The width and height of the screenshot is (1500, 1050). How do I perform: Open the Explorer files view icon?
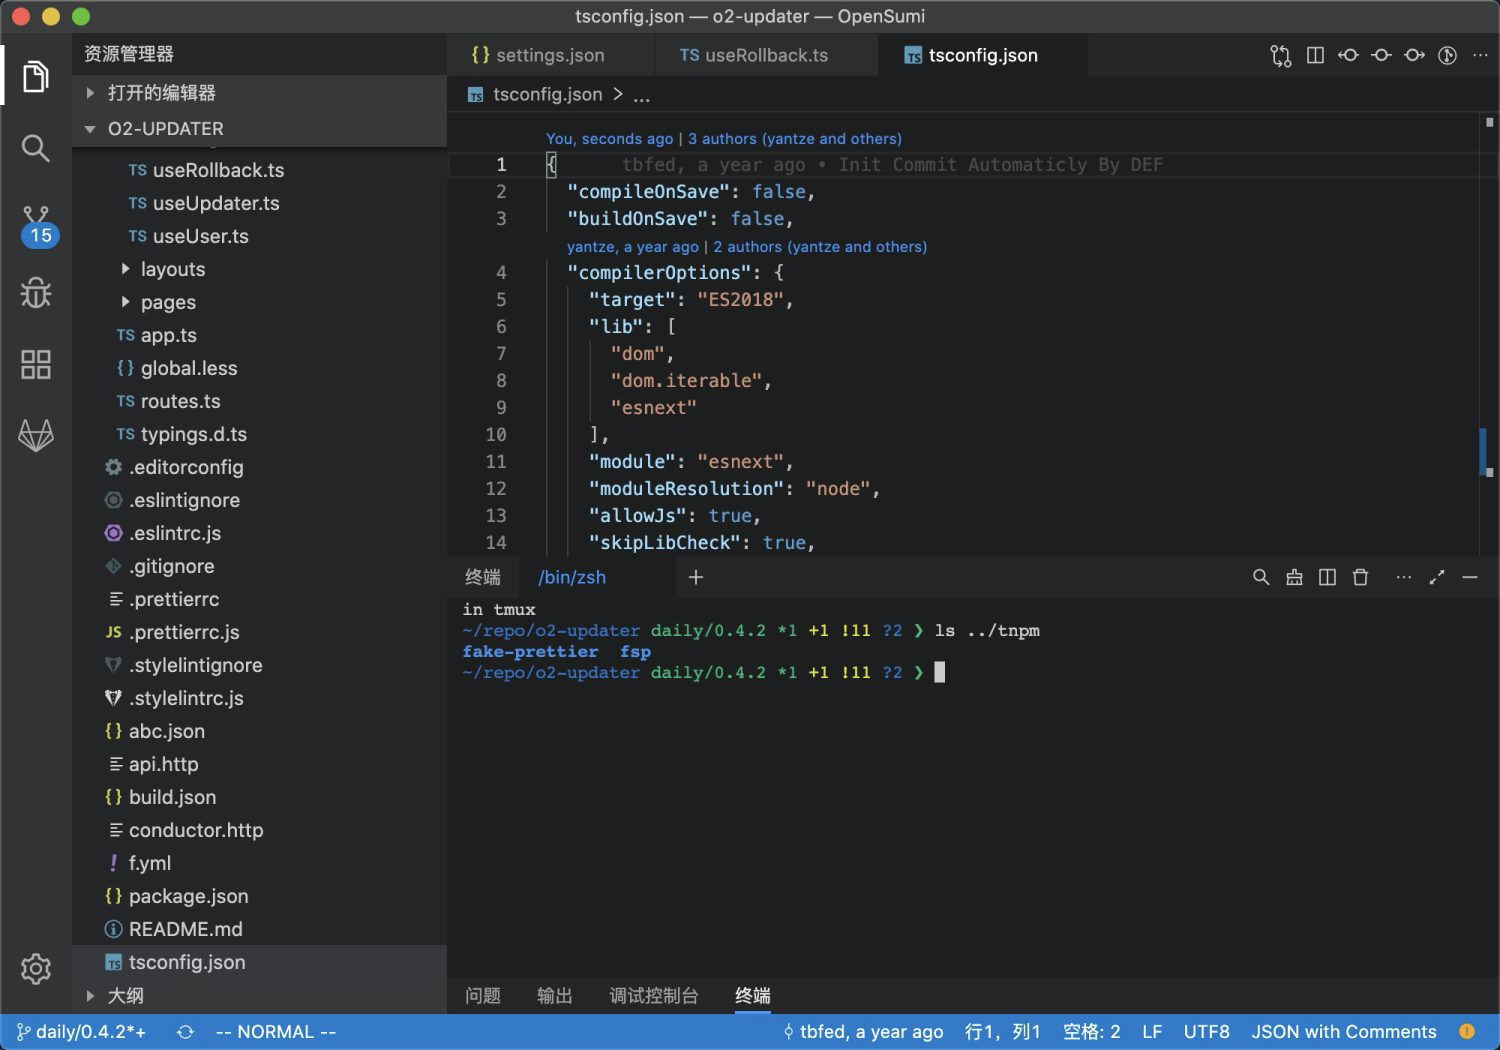coord(36,76)
